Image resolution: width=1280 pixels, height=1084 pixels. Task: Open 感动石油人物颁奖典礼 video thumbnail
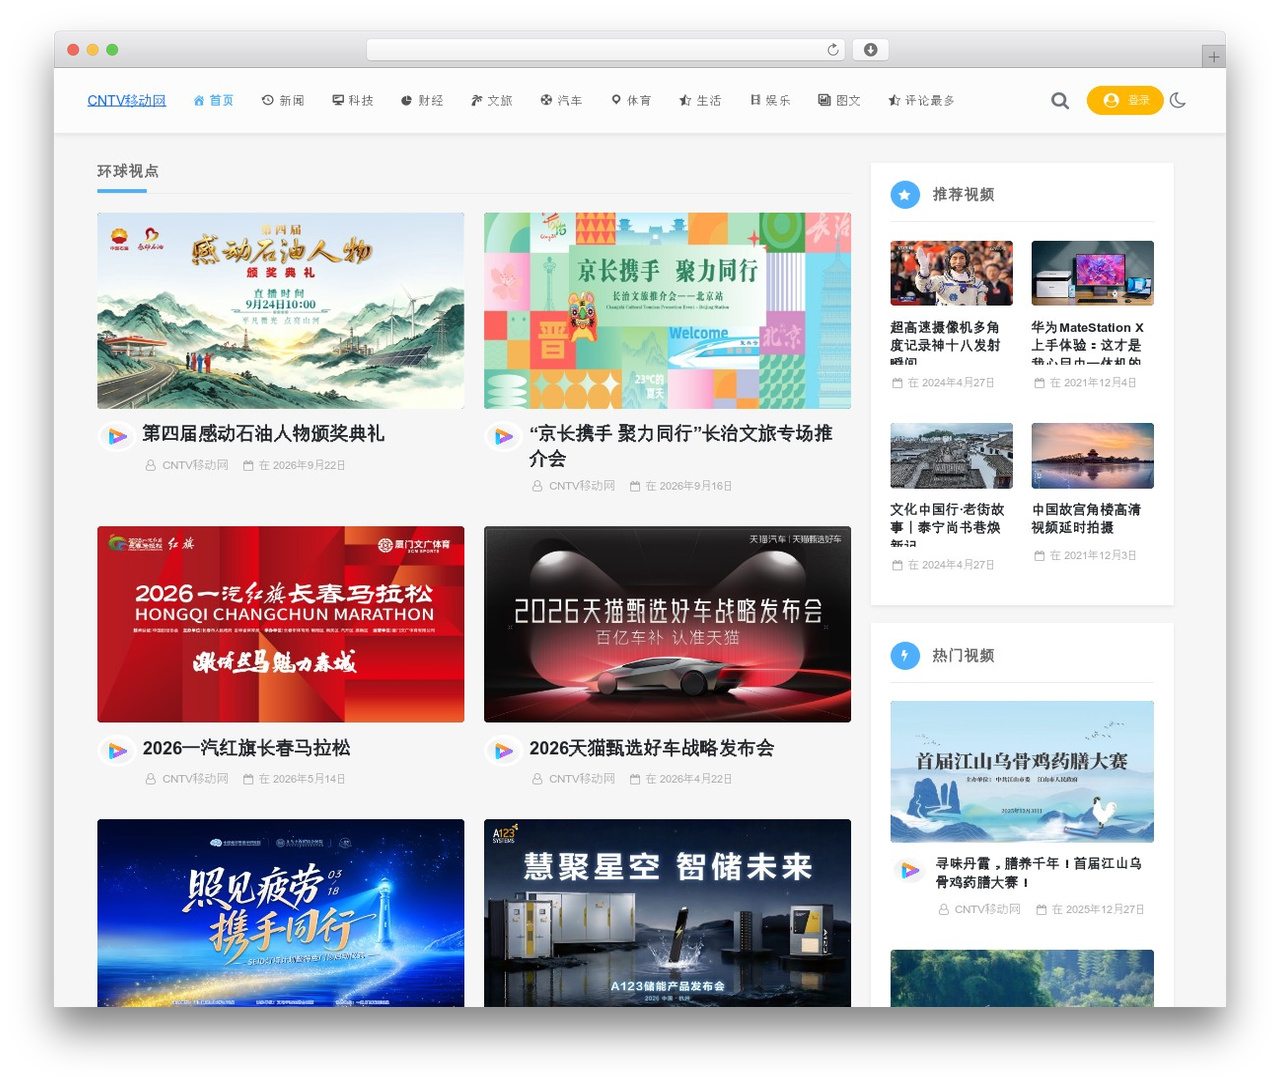coord(281,311)
